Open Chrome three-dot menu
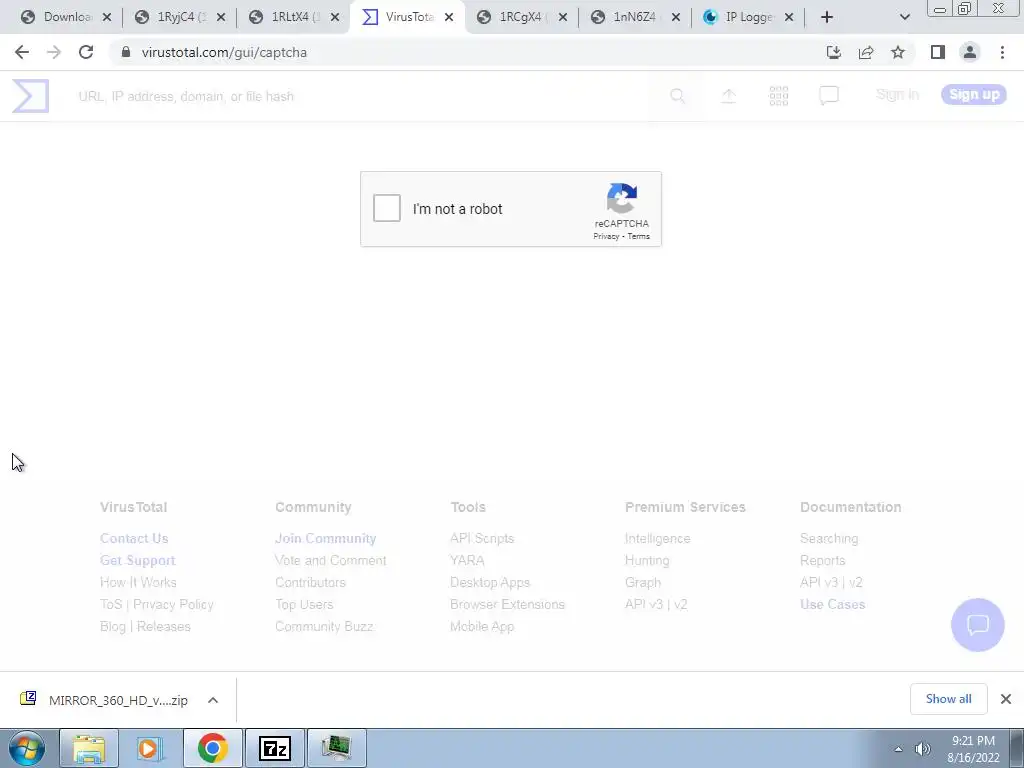 point(1002,52)
